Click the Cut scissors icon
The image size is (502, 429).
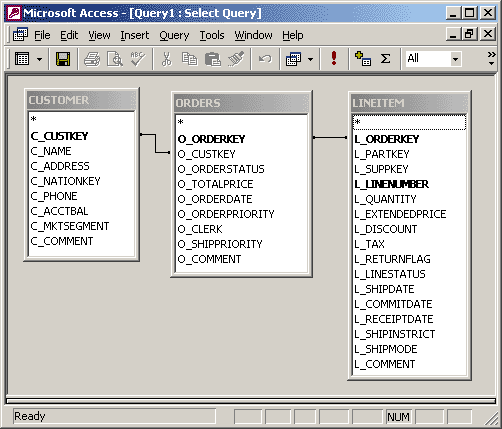coord(166,59)
